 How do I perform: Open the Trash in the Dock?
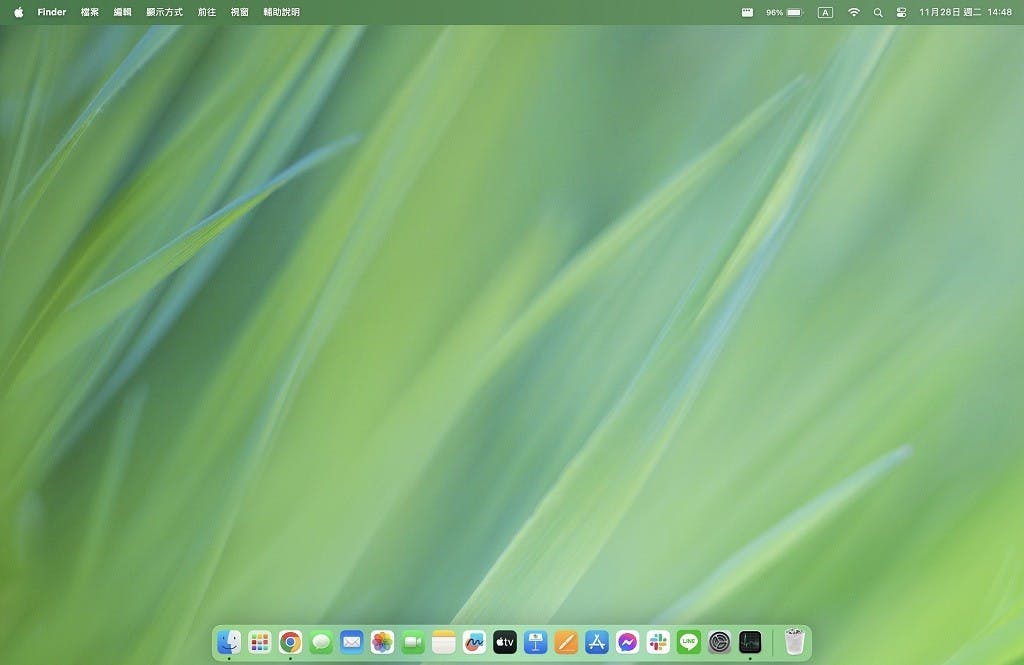coord(794,642)
